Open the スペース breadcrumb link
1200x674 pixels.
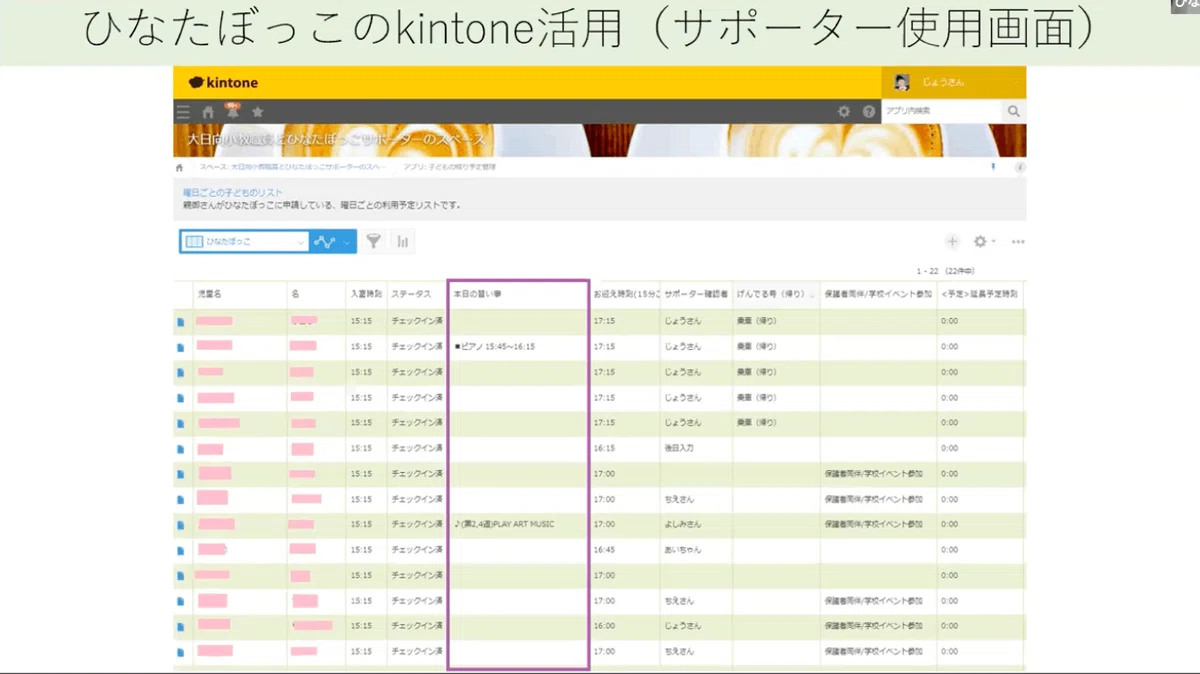292,167
